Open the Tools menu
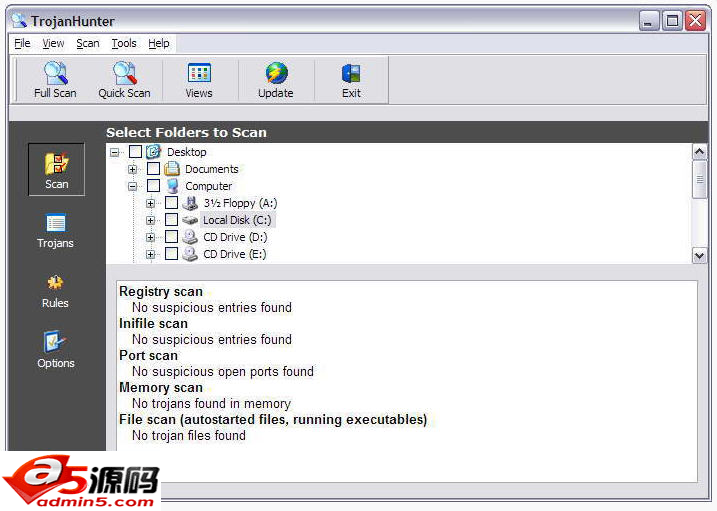717x511 pixels. 124,43
